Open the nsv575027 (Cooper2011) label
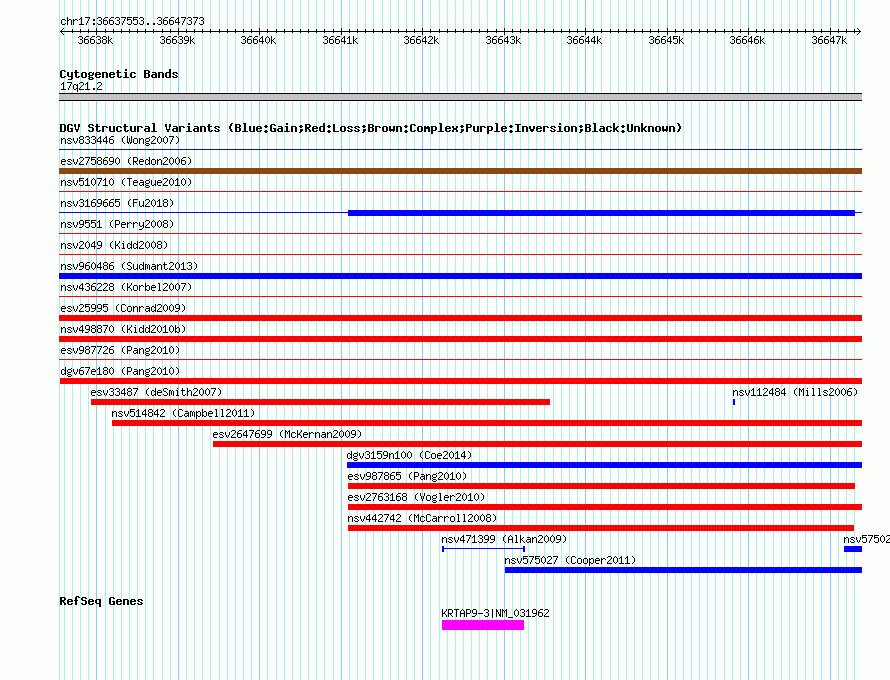This screenshot has height=680, width=890. [x=570, y=560]
